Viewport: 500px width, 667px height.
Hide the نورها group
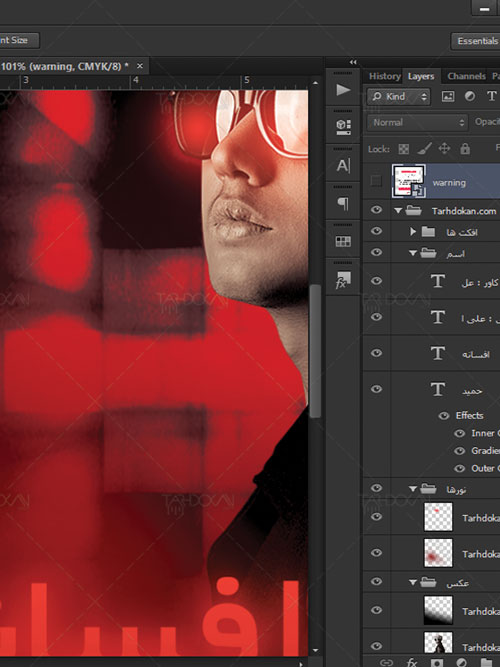click(376, 488)
